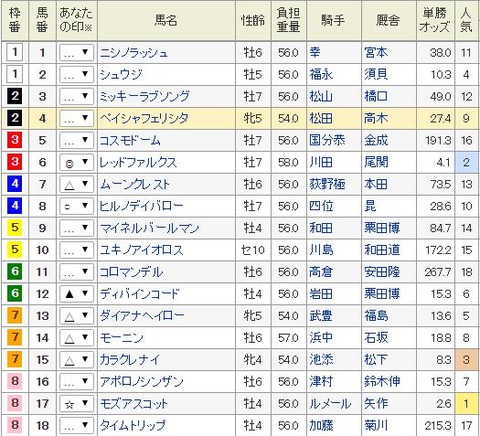Open horse page for ベイシャフェリシタ
Image resolution: width=480 pixels, height=436 pixels.
144,118
